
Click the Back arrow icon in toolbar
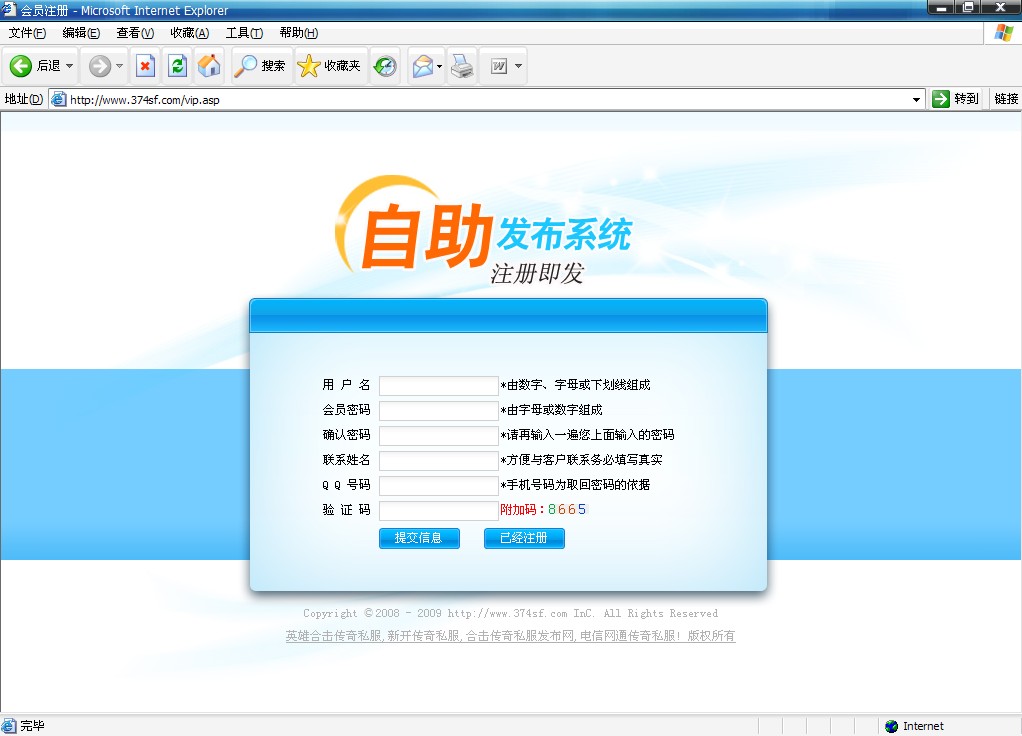coord(21,66)
